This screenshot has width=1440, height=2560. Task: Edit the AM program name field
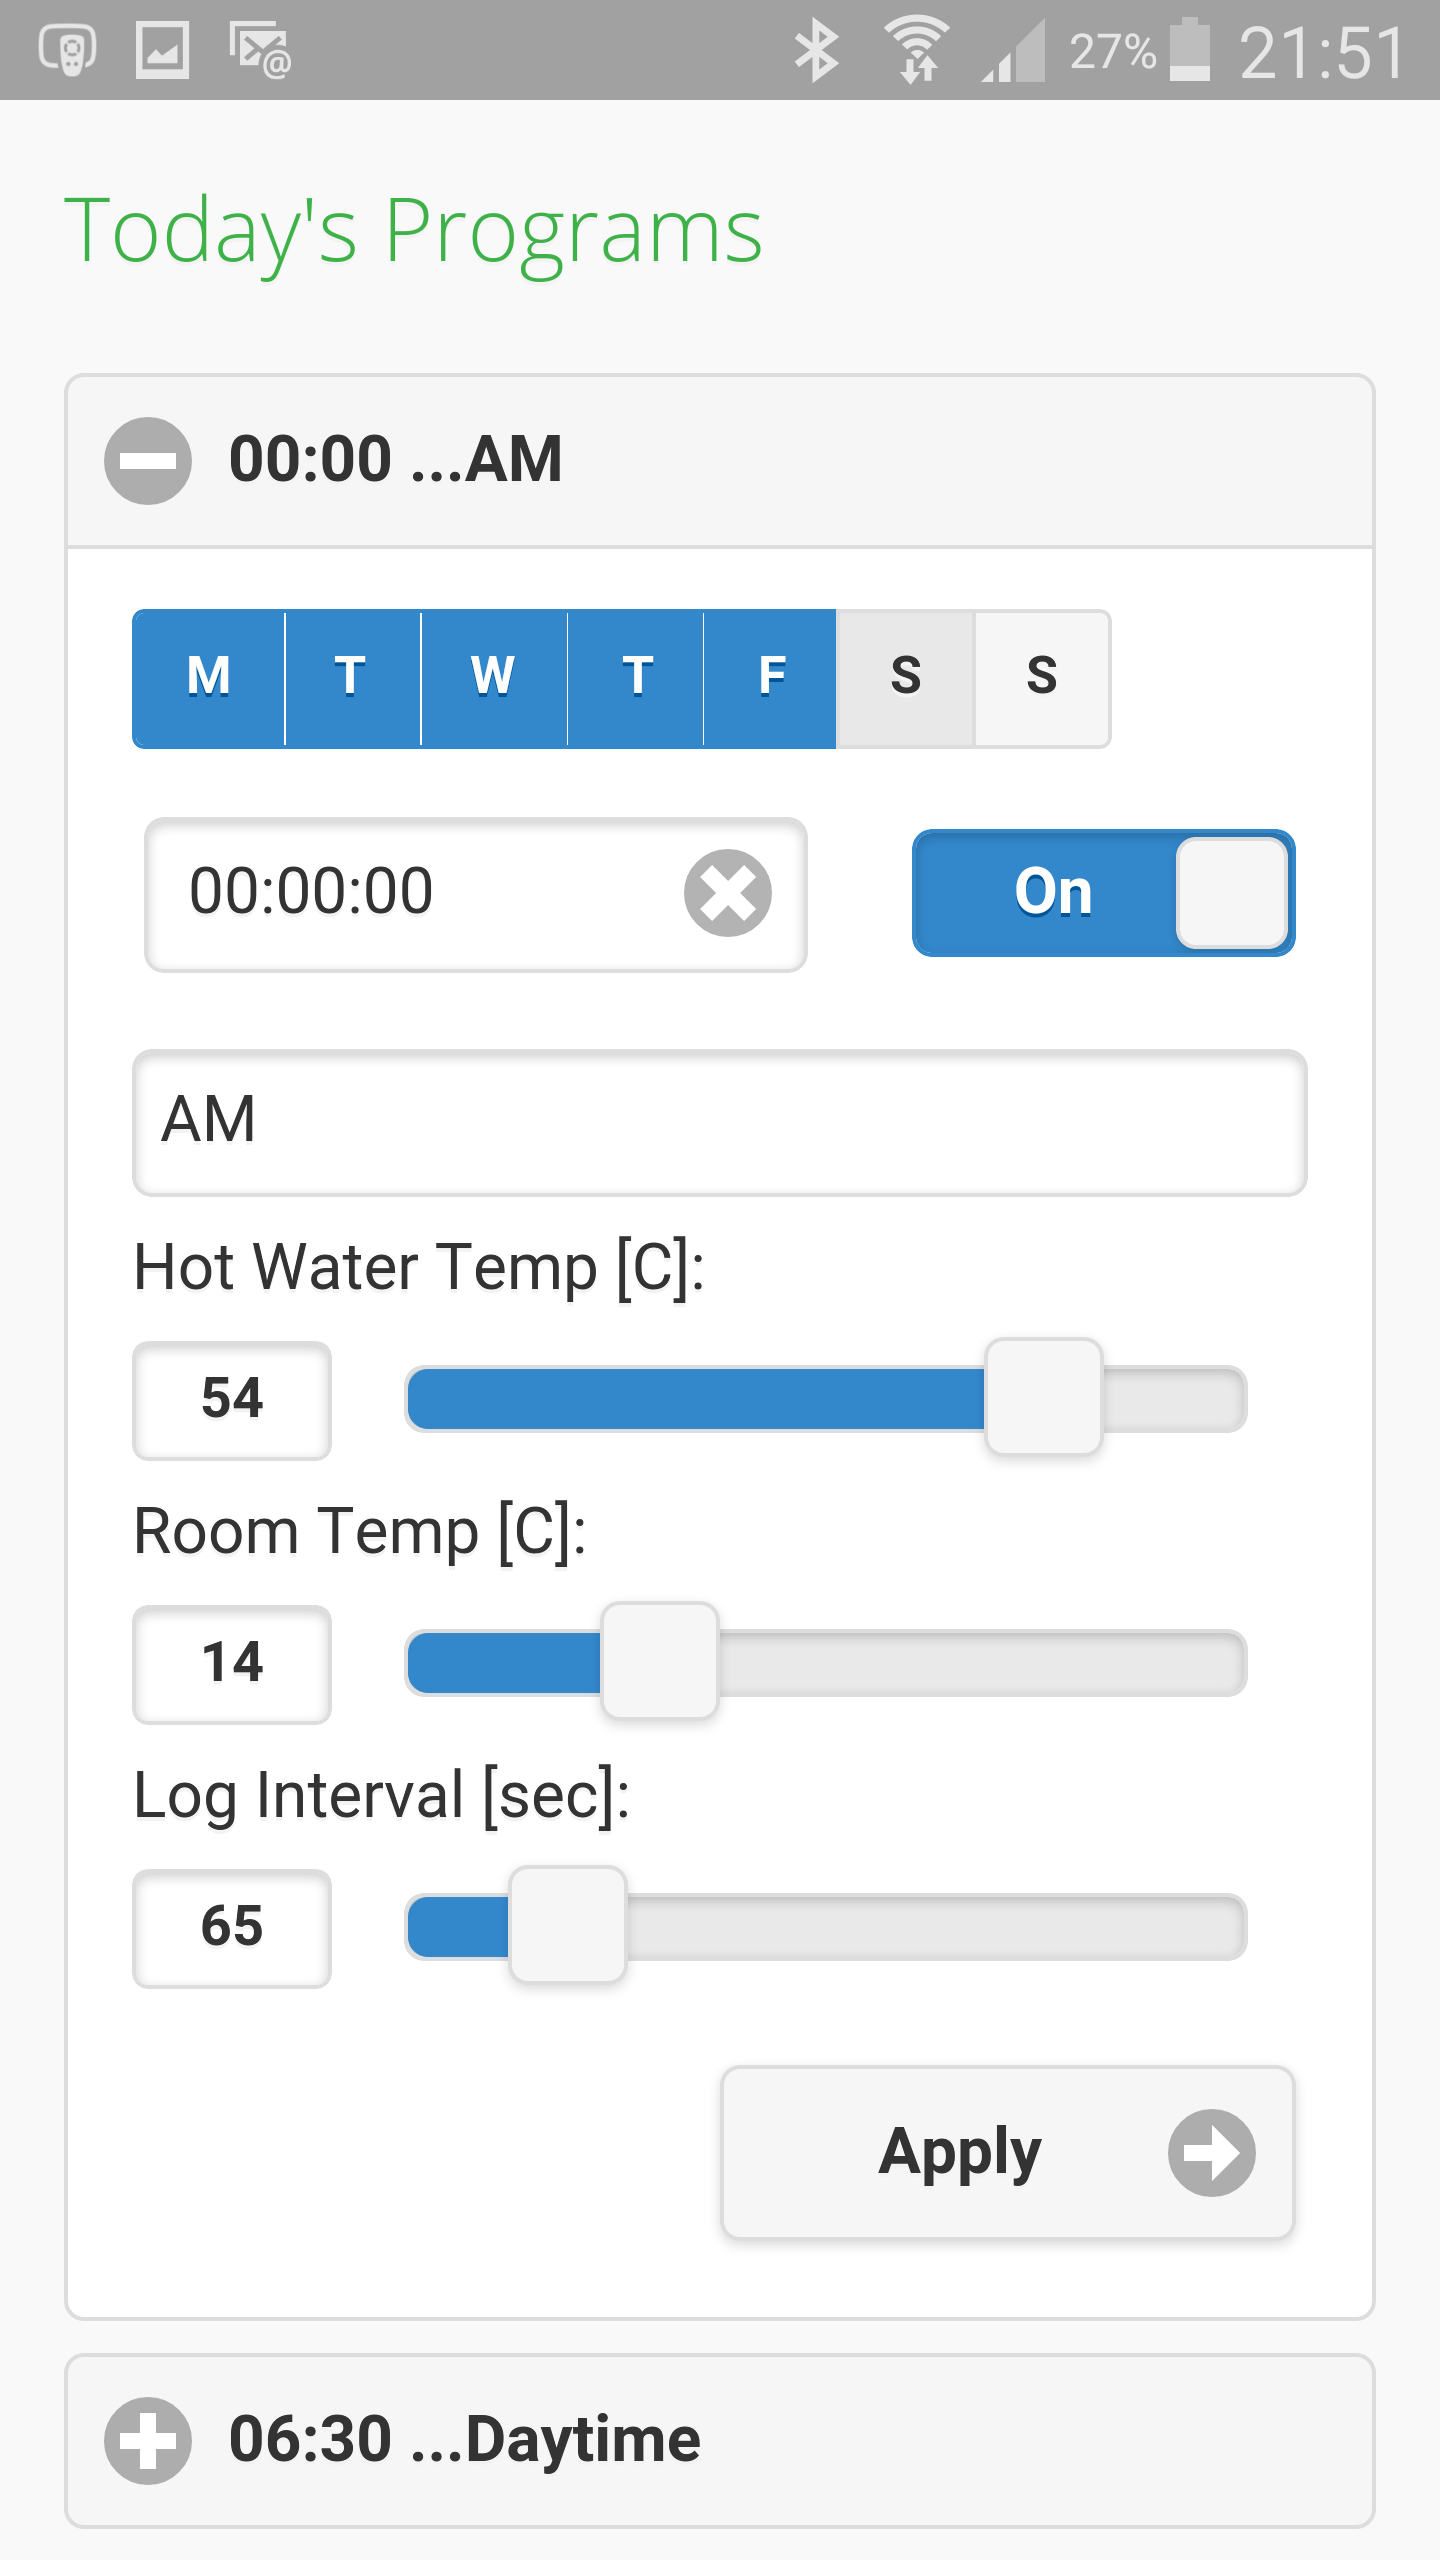[720, 1122]
